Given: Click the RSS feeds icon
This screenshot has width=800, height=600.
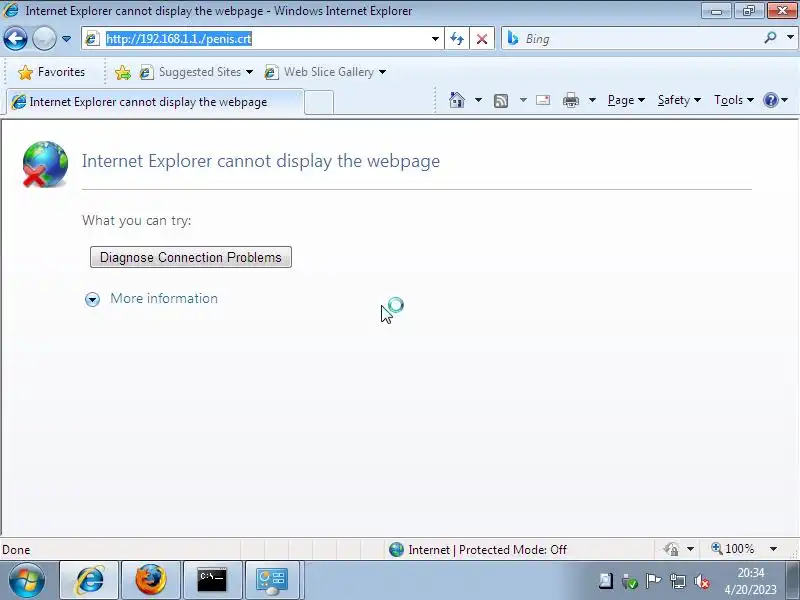Looking at the screenshot, I should pos(501,101).
